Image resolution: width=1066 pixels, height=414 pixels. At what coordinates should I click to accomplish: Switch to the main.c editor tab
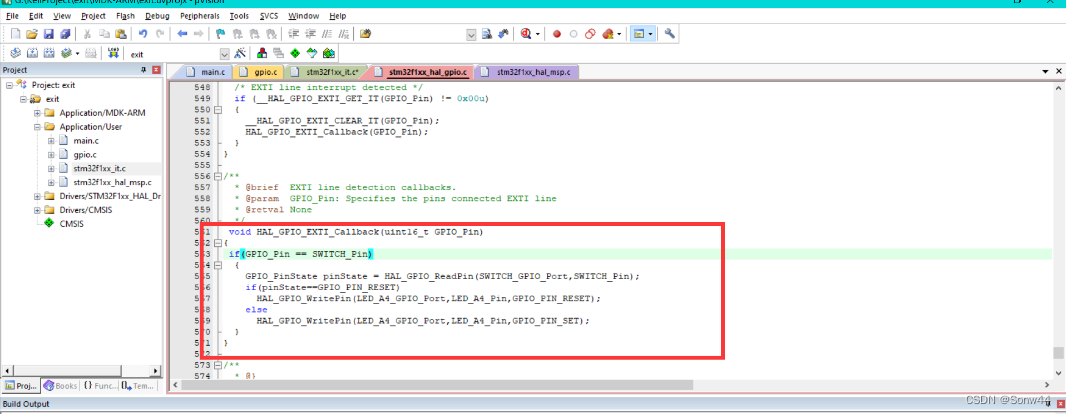coord(205,71)
